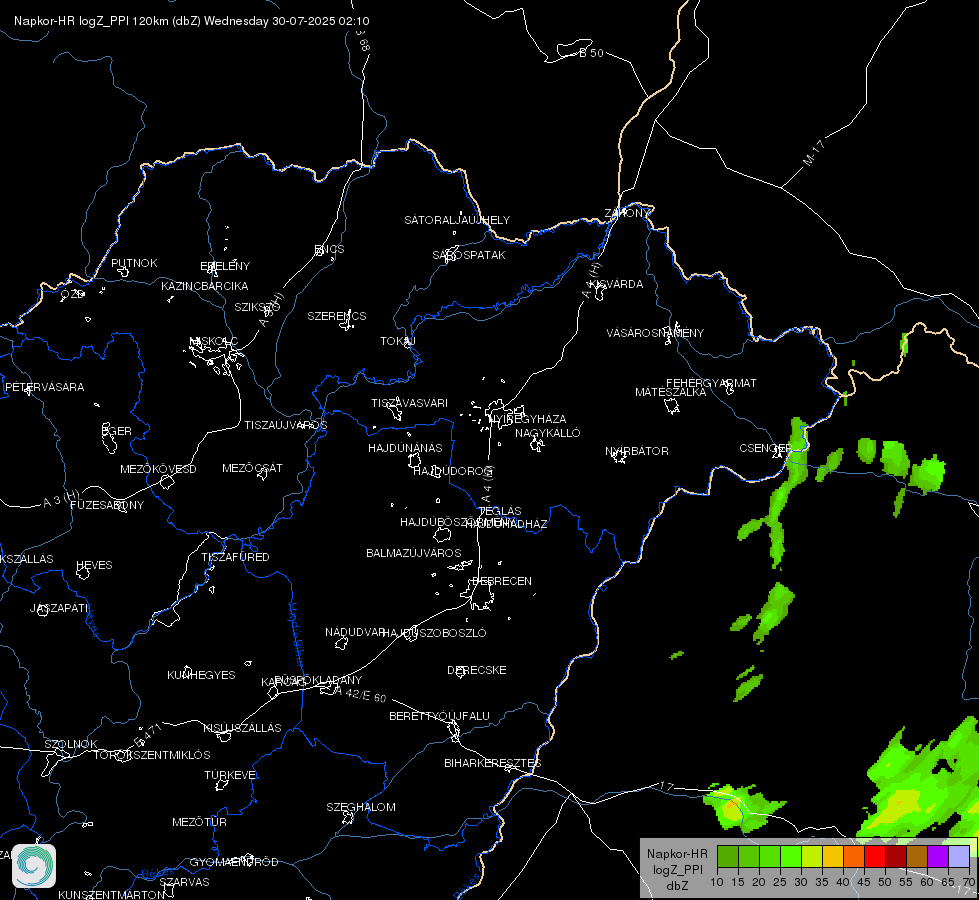Select the MEZŐTÚR label

tap(199, 822)
